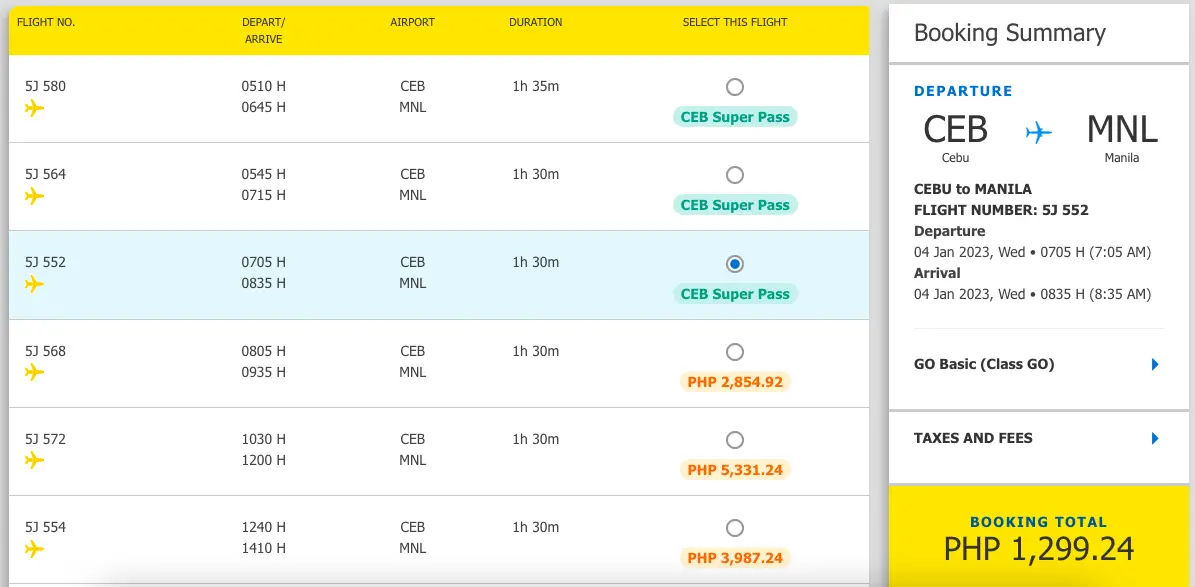Select the radio button for flight 5J 554

735,527
